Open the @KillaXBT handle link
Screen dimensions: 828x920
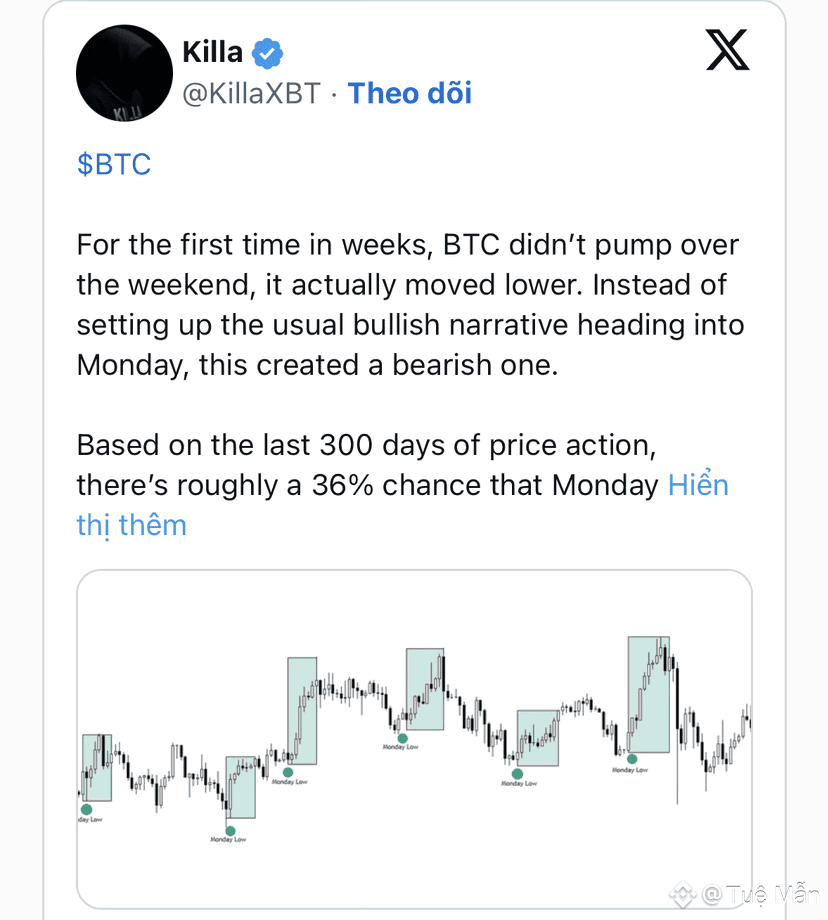250,94
